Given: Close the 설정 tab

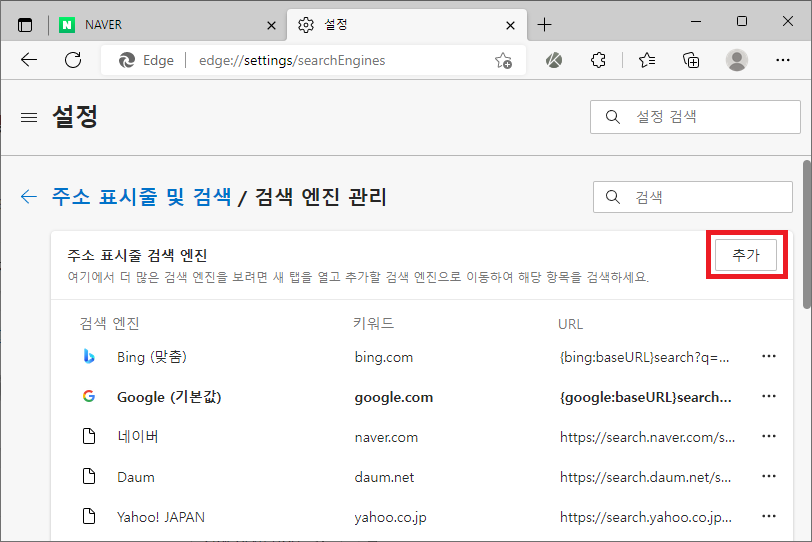Looking at the screenshot, I should click(510, 25).
